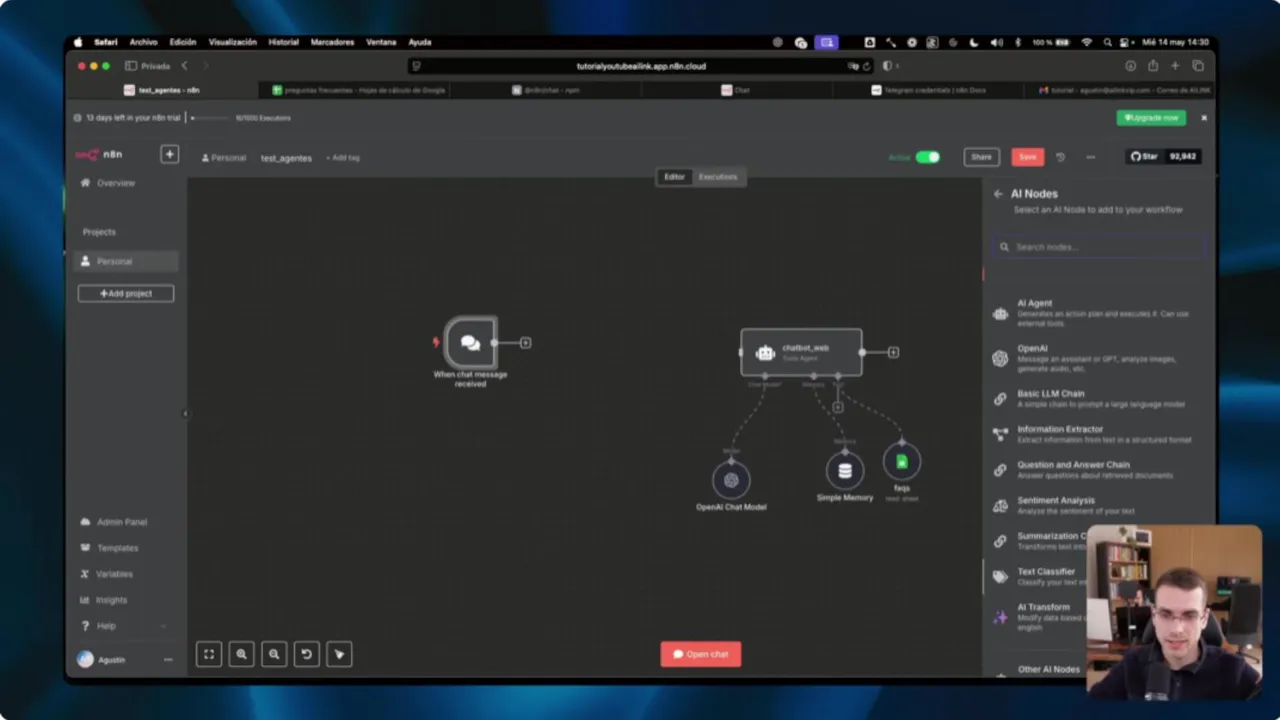Click the plus button beside the n8n logo
1280x720 pixels.
point(169,155)
